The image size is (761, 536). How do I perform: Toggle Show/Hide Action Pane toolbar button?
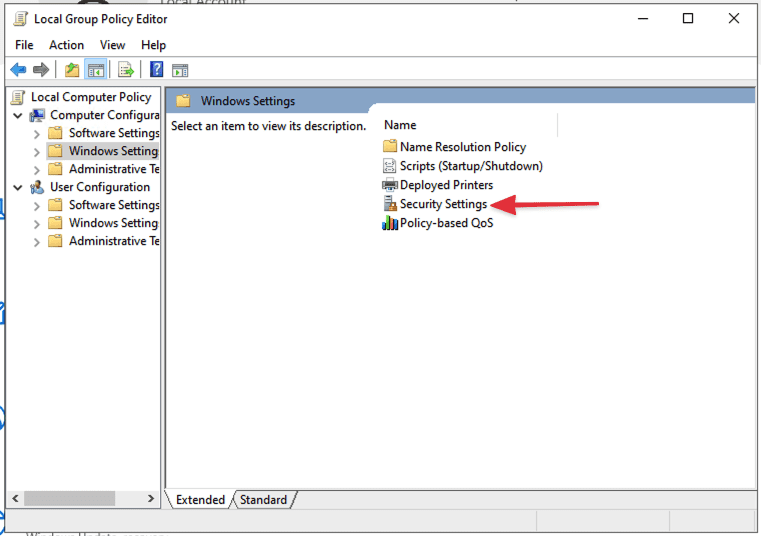click(180, 70)
